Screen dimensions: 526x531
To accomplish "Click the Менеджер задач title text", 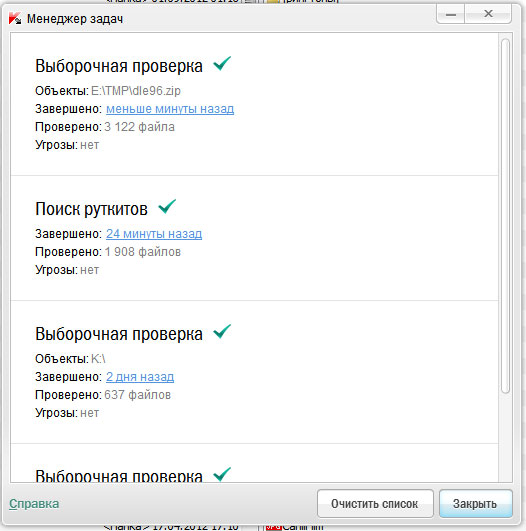I will (75, 19).
